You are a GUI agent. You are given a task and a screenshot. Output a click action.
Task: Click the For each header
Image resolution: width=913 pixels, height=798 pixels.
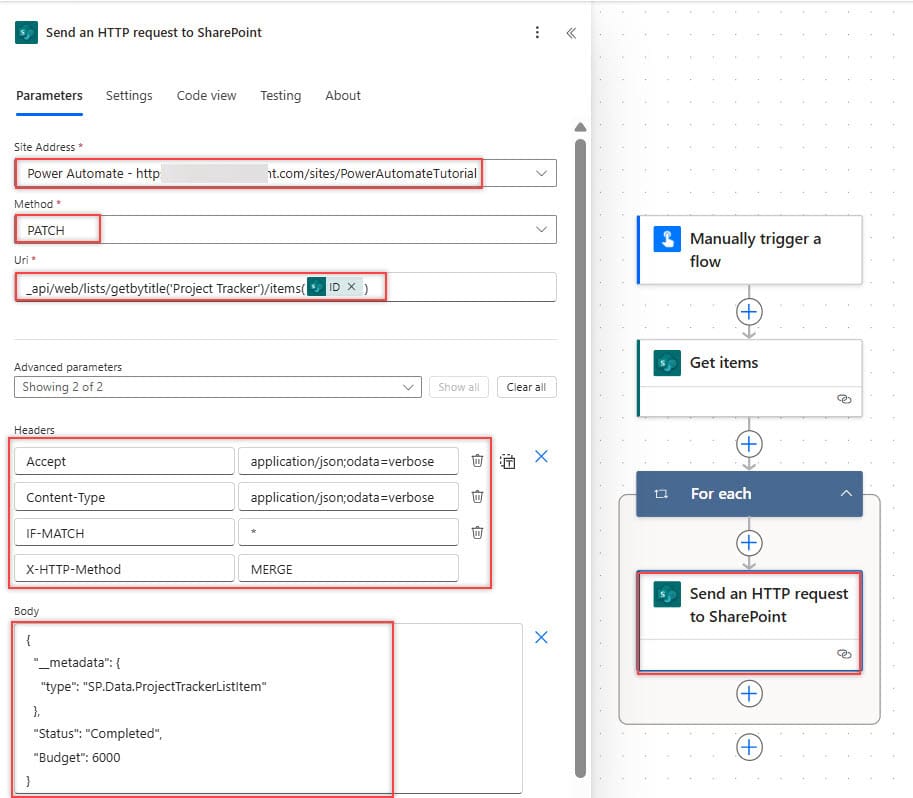(749, 494)
